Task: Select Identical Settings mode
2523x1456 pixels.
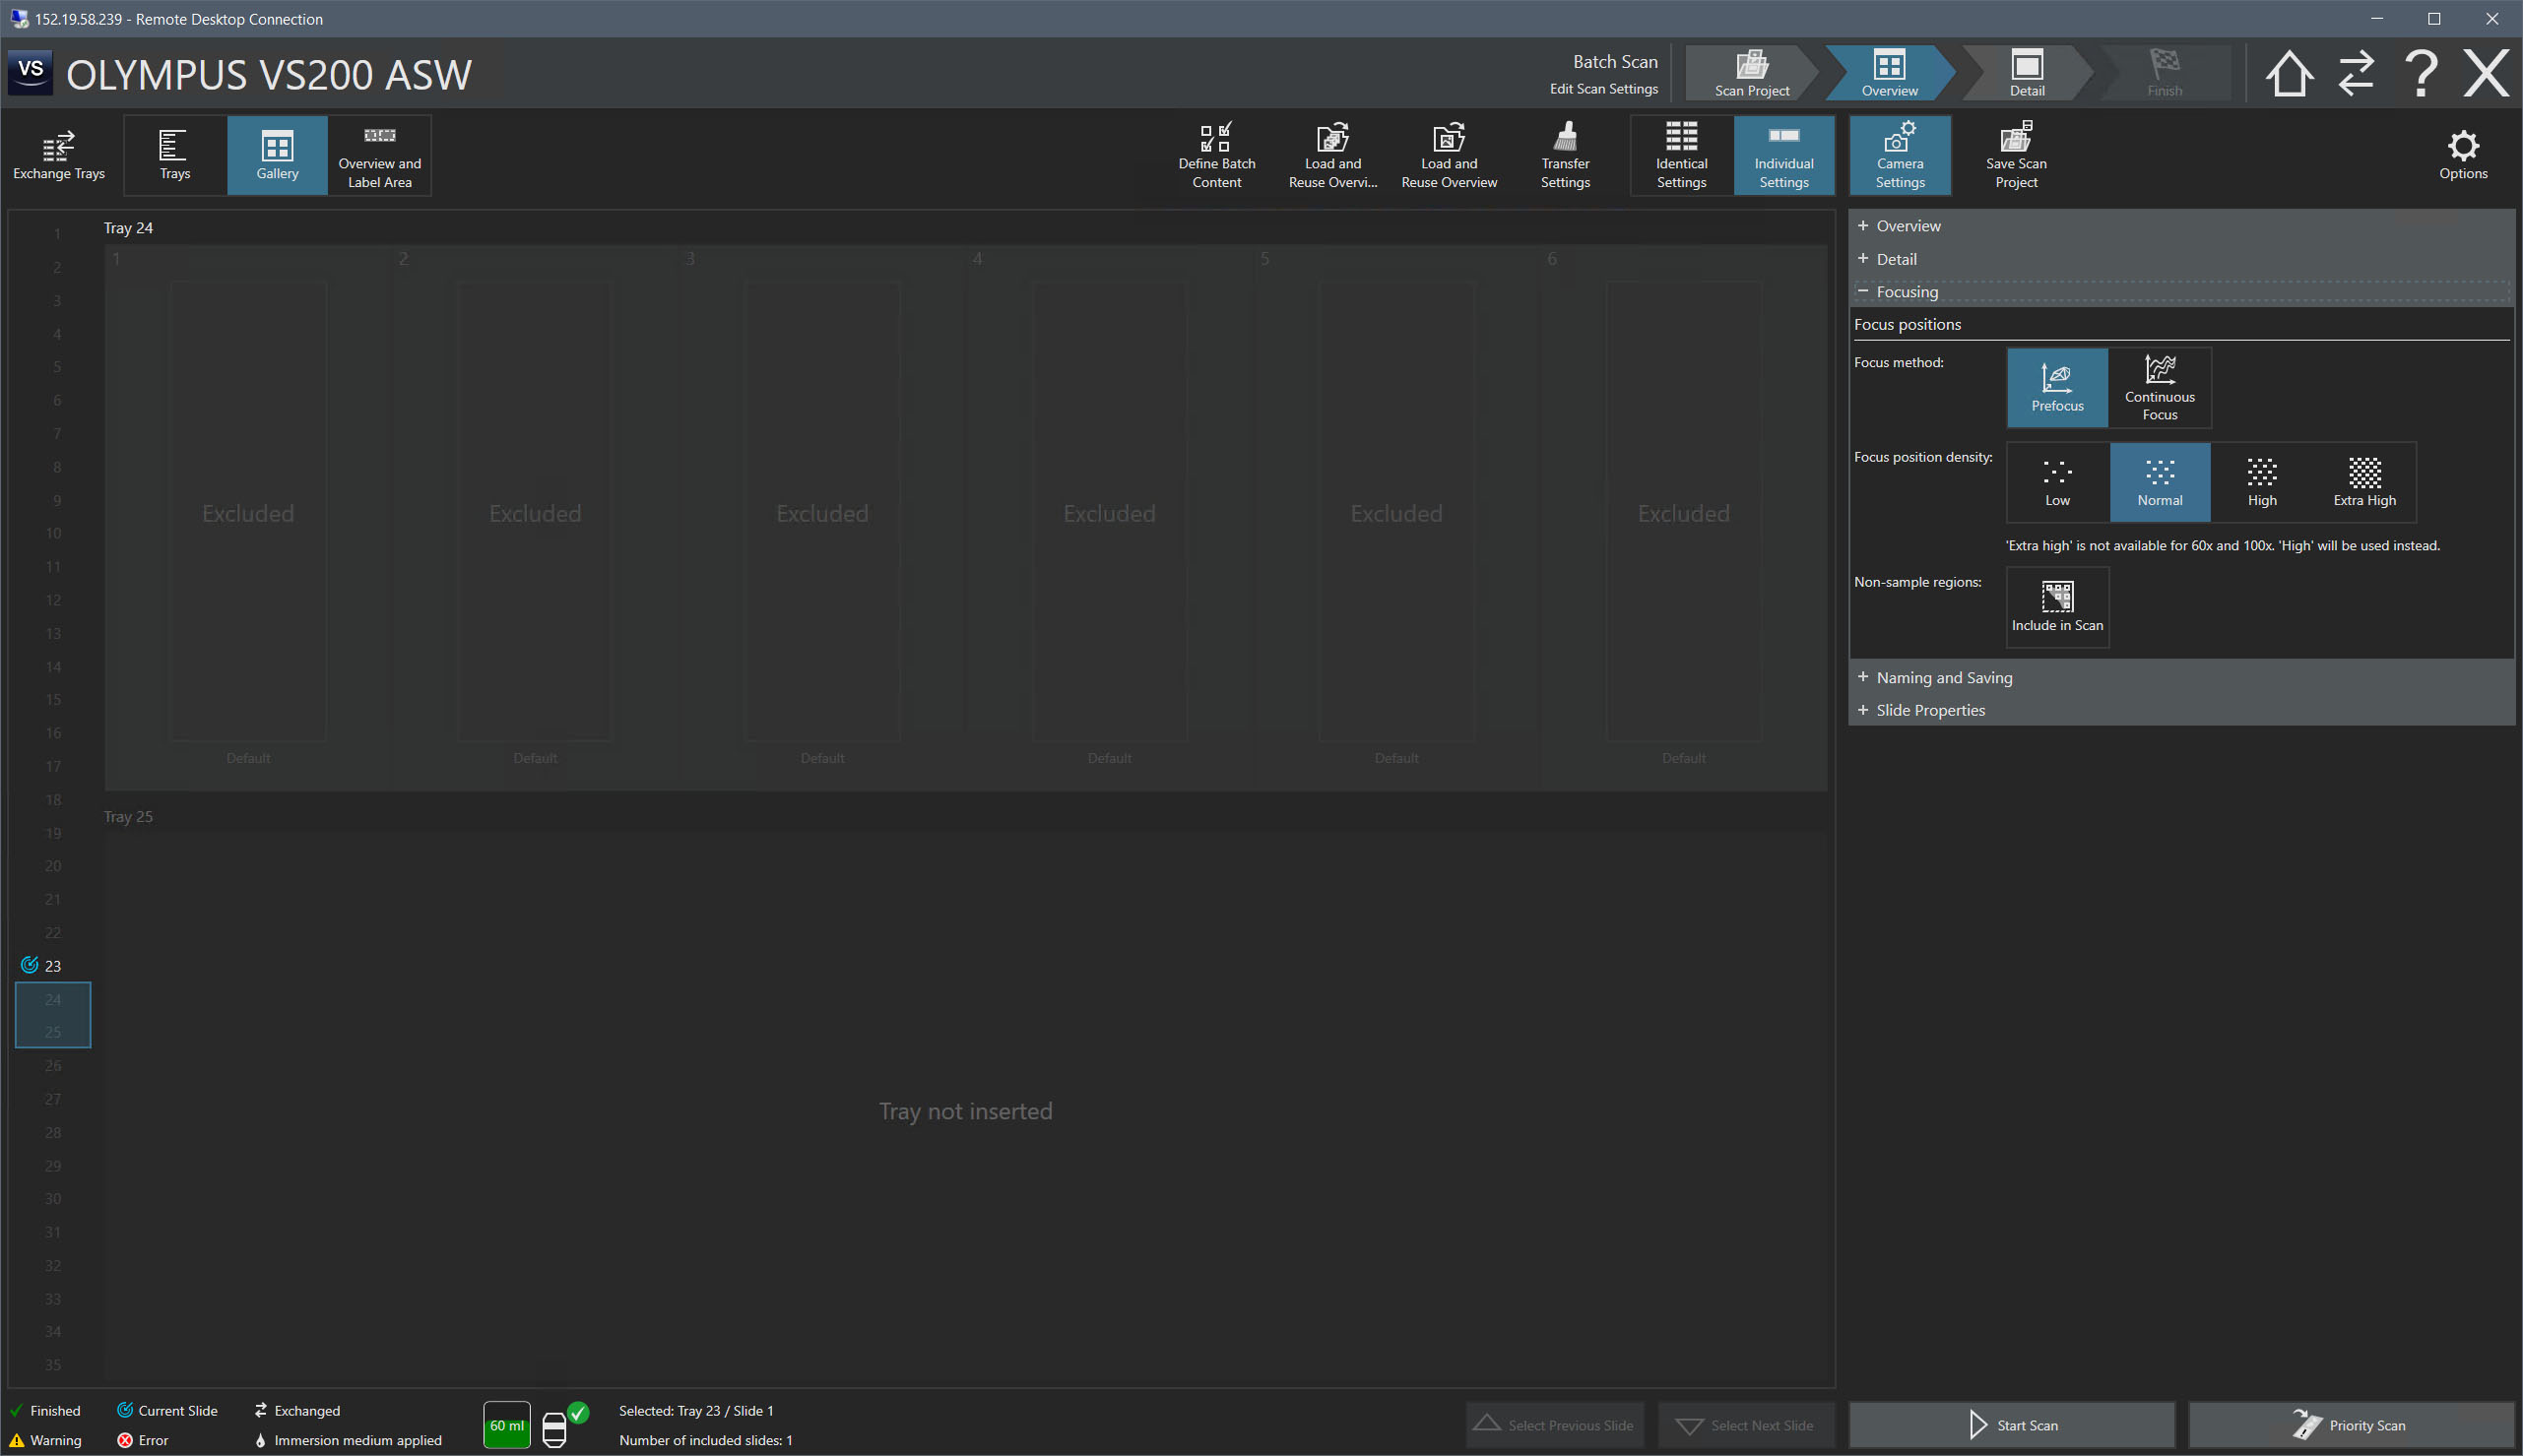Action: (1681, 155)
